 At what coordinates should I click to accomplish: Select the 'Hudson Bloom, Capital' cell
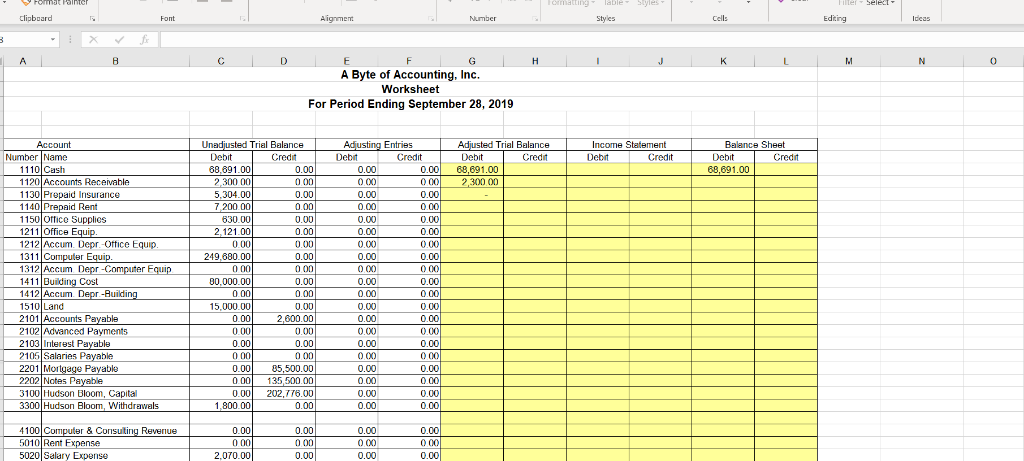(x=116, y=393)
